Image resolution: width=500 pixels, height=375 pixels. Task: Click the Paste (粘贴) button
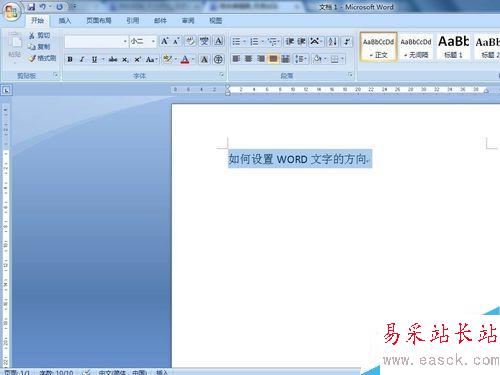[15, 47]
